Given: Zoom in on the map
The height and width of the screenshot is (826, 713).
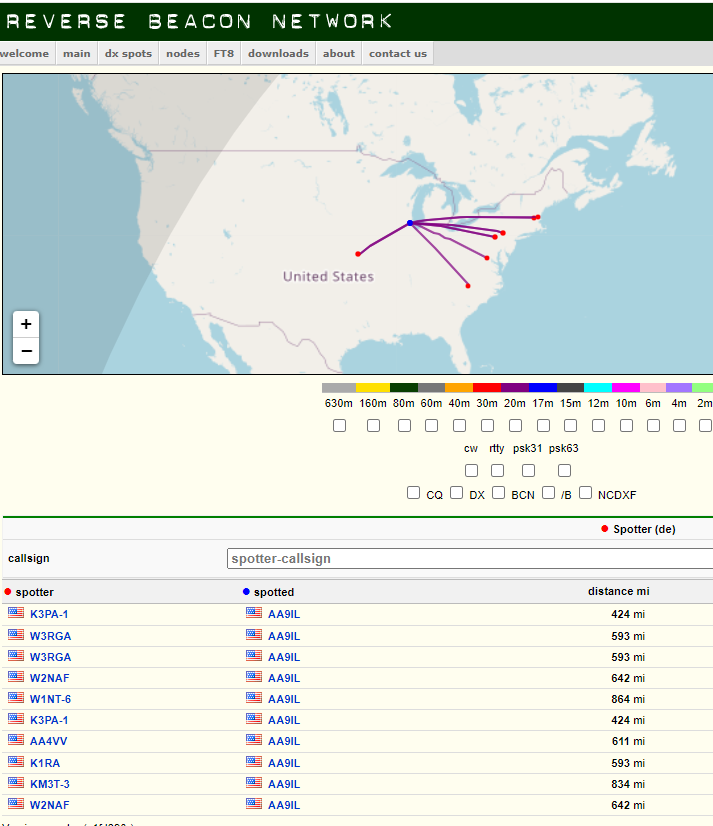Looking at the screenshot, I should [26, 324].
